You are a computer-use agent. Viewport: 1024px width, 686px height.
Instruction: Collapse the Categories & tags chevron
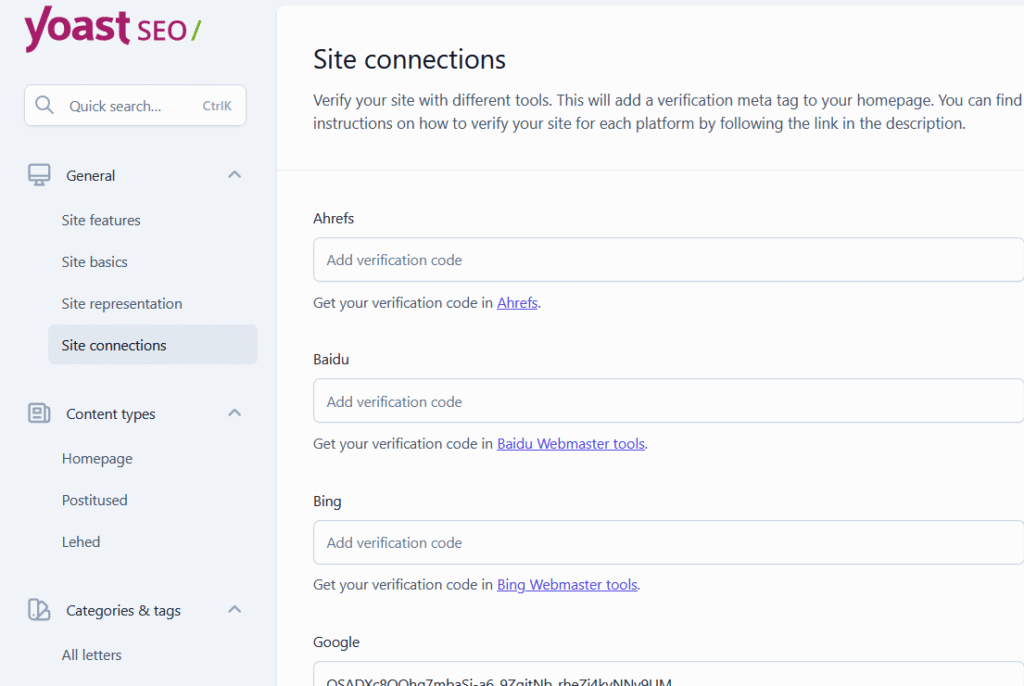pos(234,610)
